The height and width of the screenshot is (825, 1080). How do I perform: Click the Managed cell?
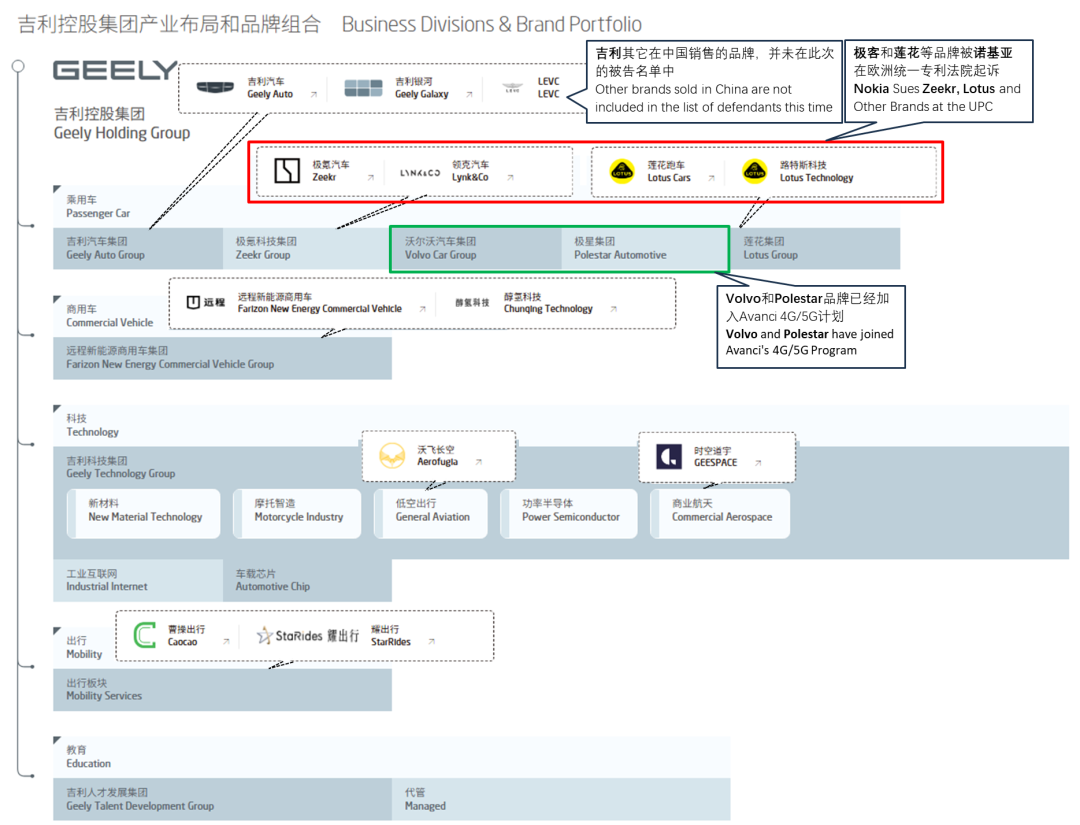click(561, 800)
